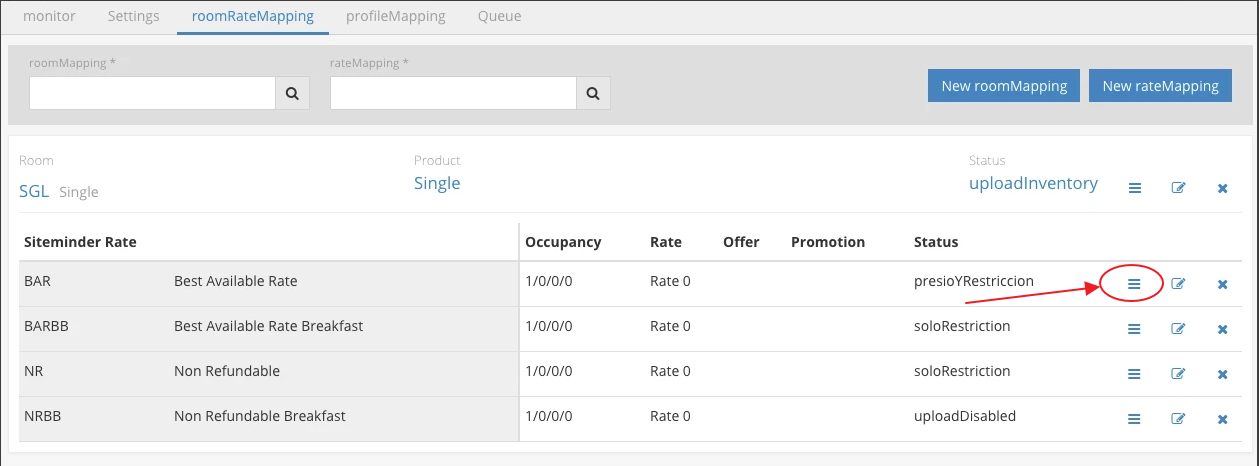Edit the BARBB rate mapping
Image resolution: width=1259 pixels, height=466 pixels.
coord(1178,329)
